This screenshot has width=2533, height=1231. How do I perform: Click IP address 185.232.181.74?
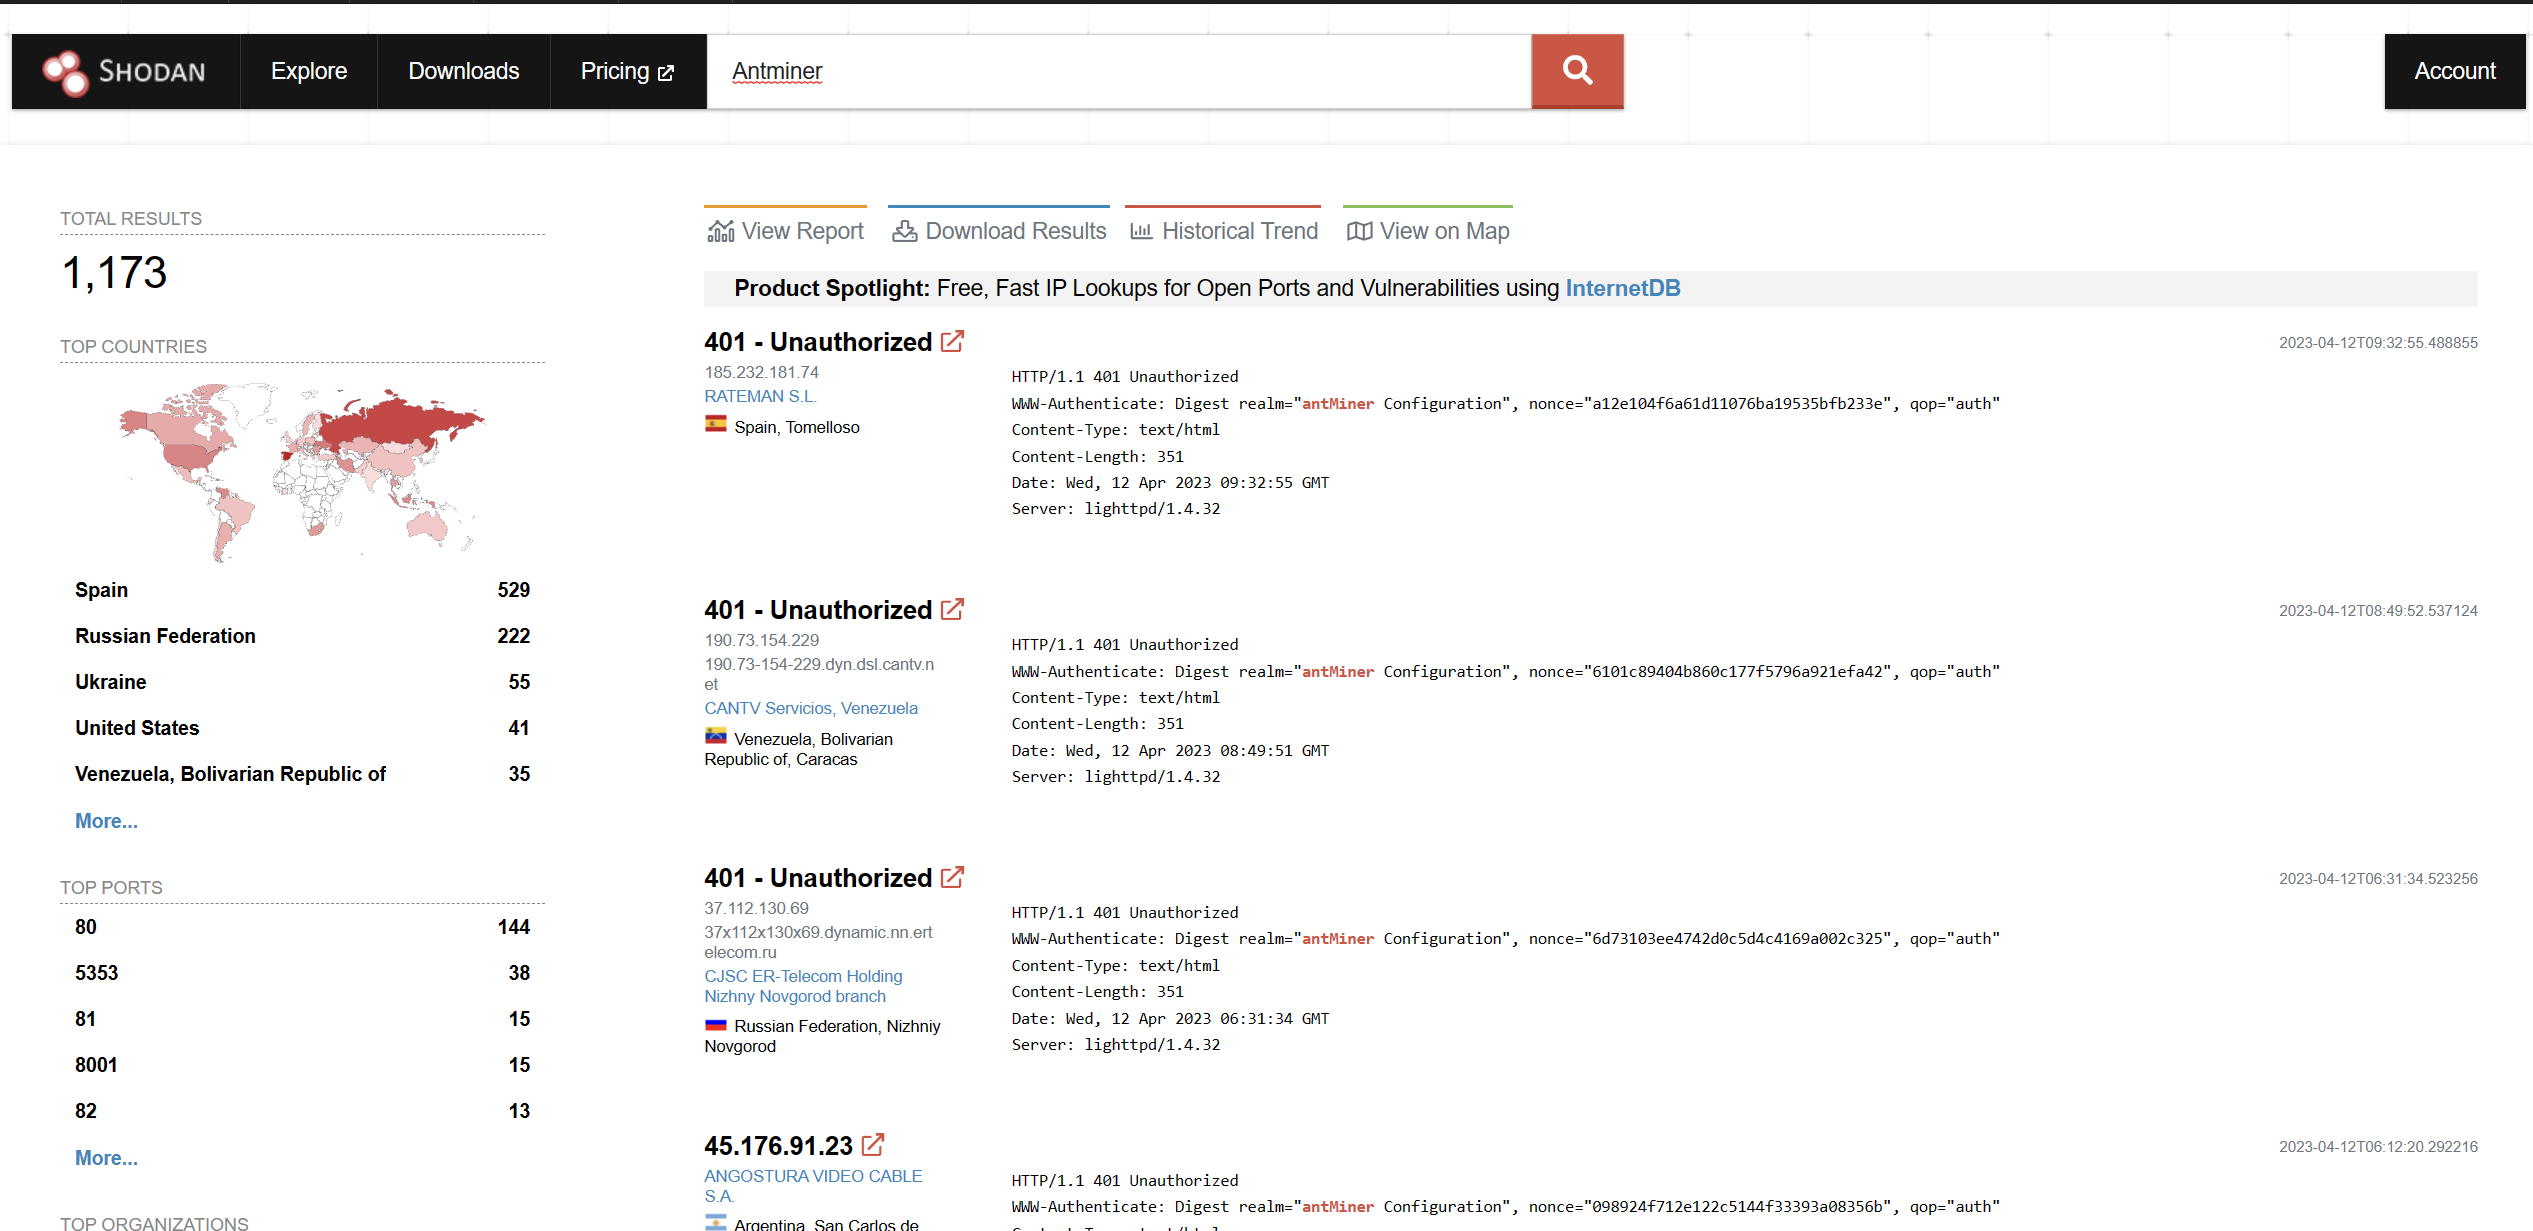tap(761, 372)
